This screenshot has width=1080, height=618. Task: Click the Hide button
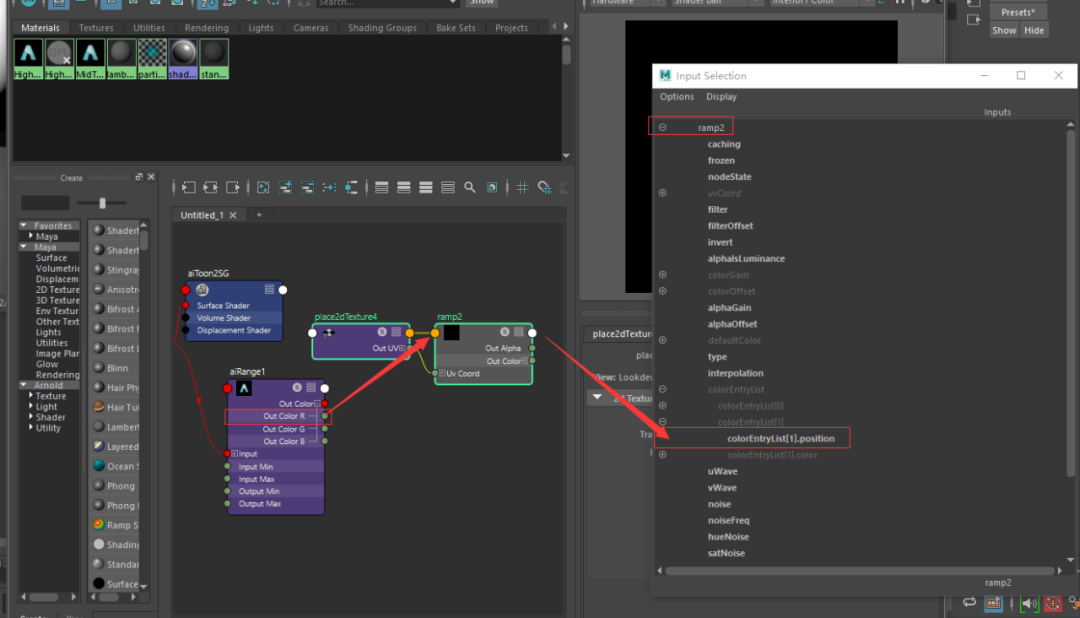click(1034, 30)
